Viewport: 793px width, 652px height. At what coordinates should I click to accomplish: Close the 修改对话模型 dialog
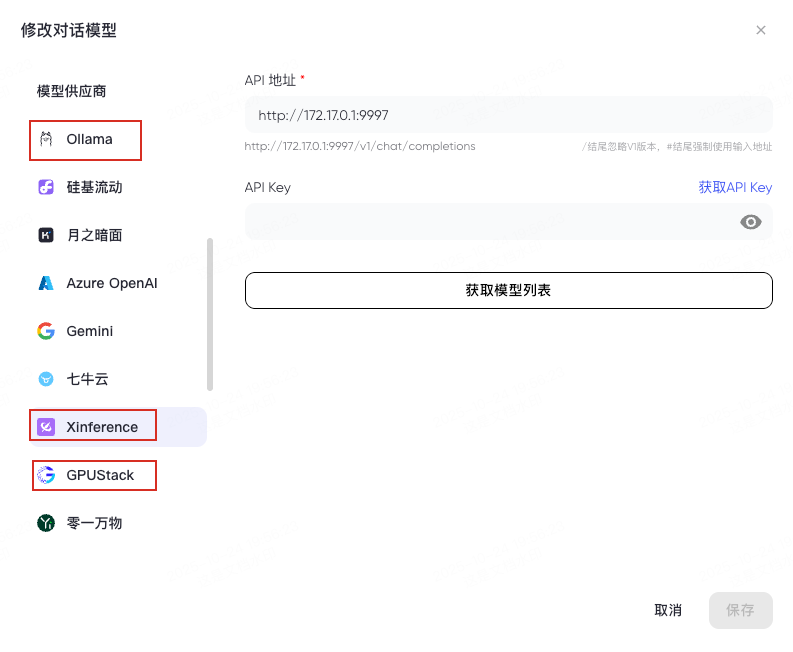(x=761, y=30)
